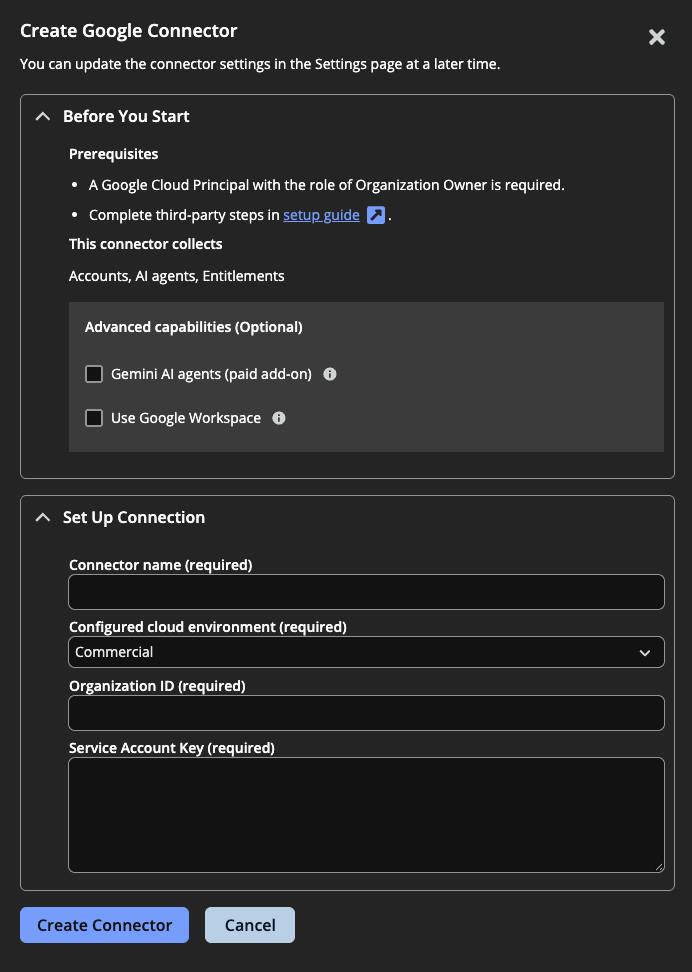Enable Gemini AI agents paid add-on checkbox
This screenshot has width=692, height=972.
(94, 374)
